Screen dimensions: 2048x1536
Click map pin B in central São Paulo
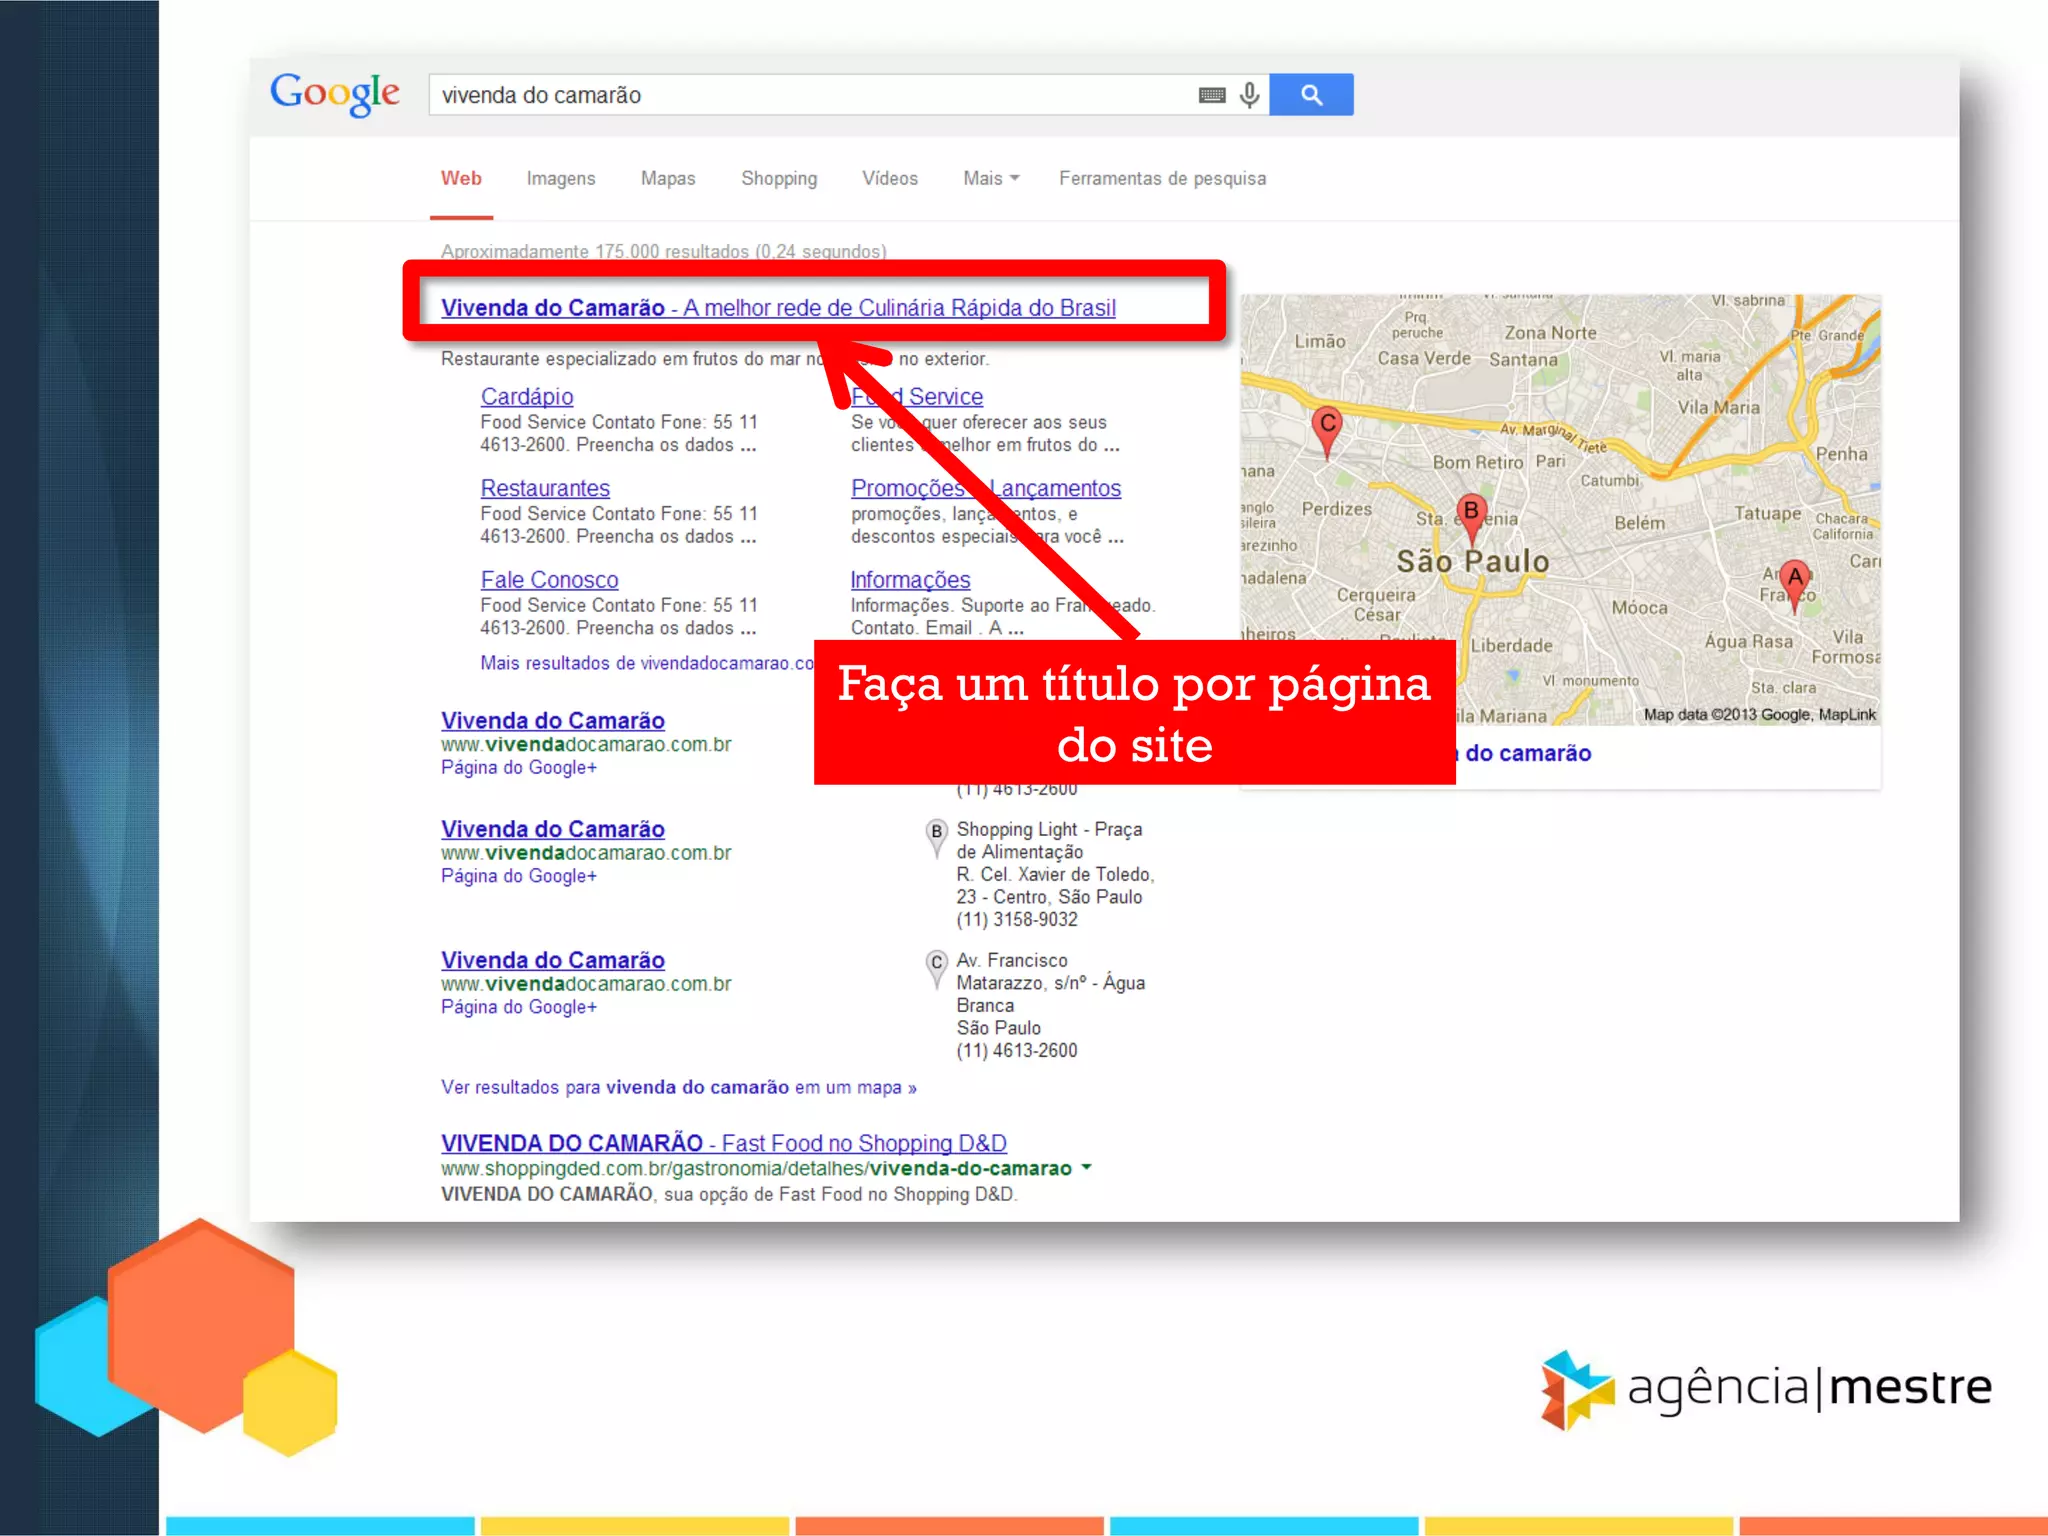1471,518
